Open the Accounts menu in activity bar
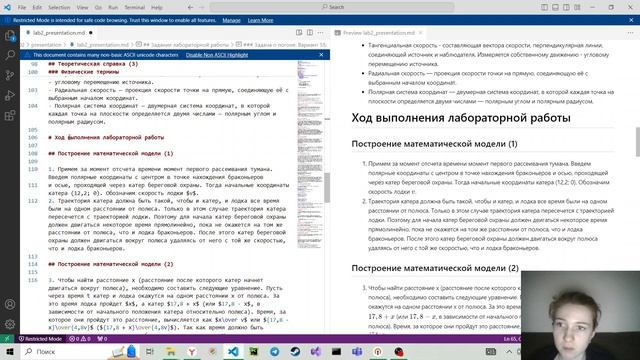Viewport: 640px width, 360px height. point(10,304)
